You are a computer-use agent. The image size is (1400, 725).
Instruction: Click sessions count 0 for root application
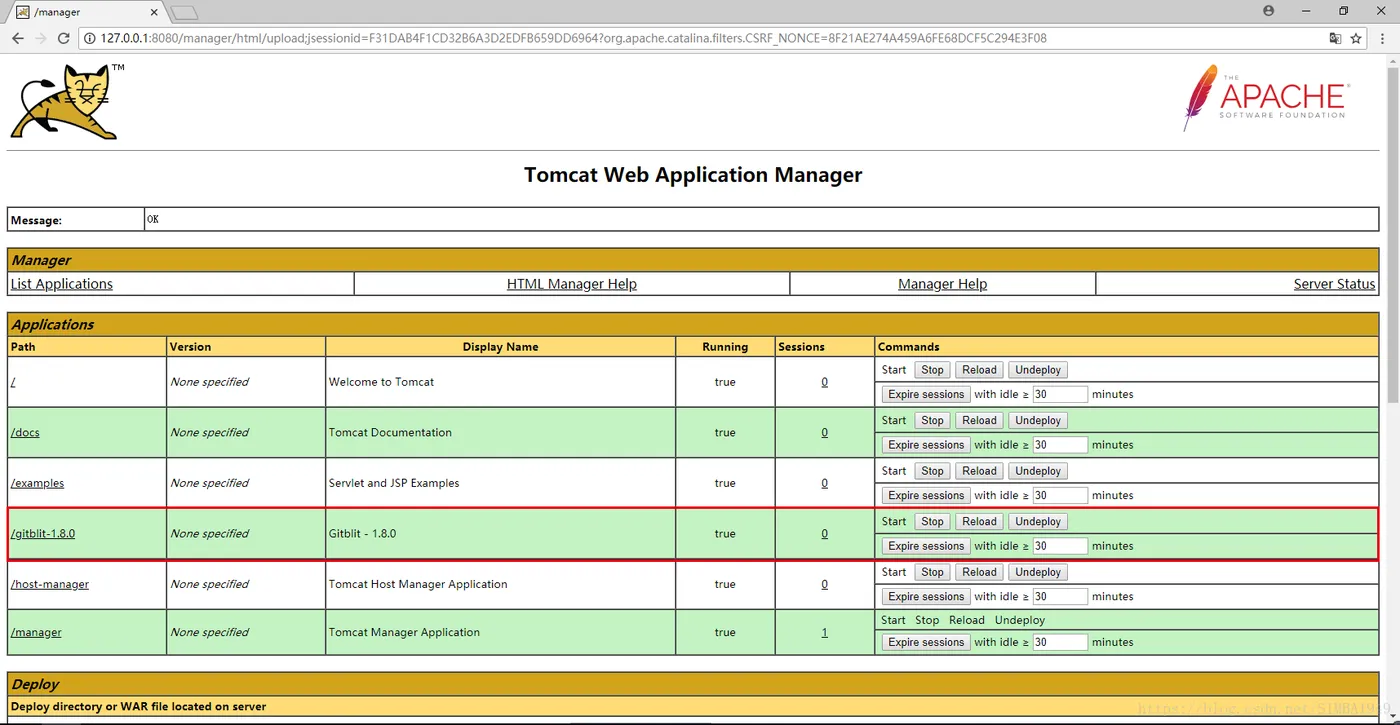coord(824,382)
